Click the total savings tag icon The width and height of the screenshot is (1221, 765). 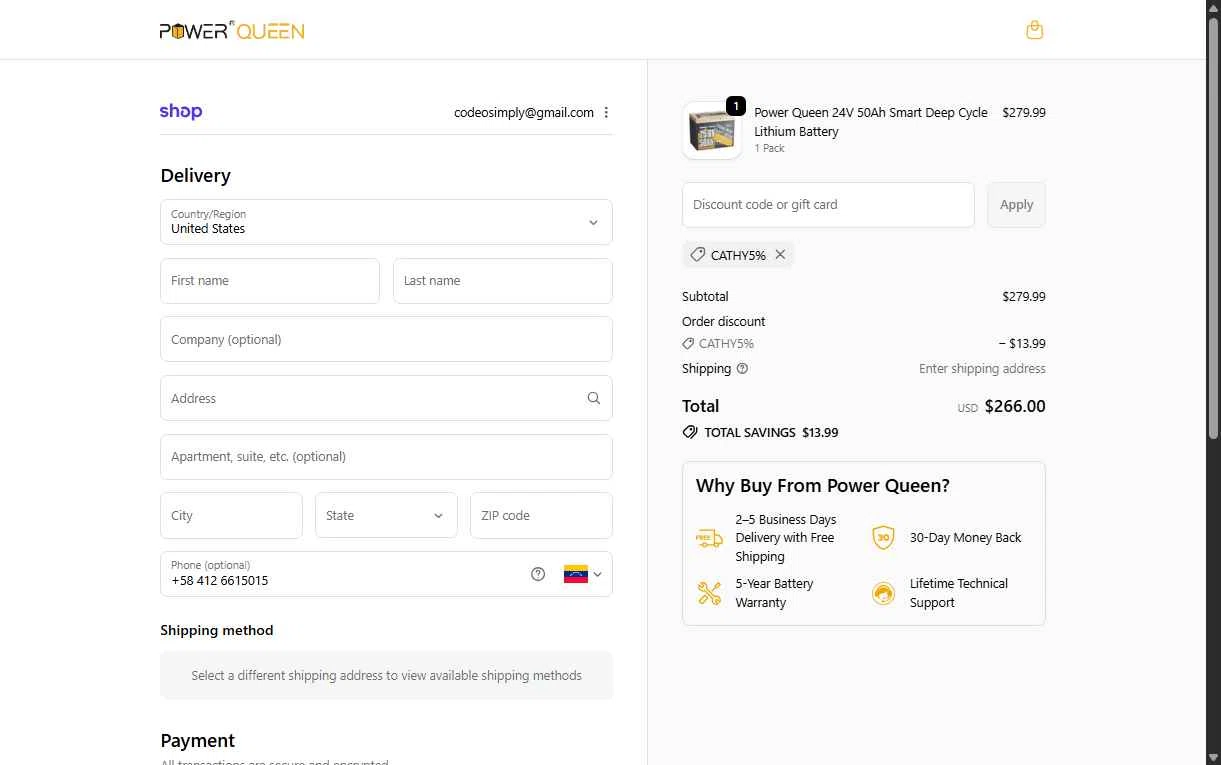(690, 433)
